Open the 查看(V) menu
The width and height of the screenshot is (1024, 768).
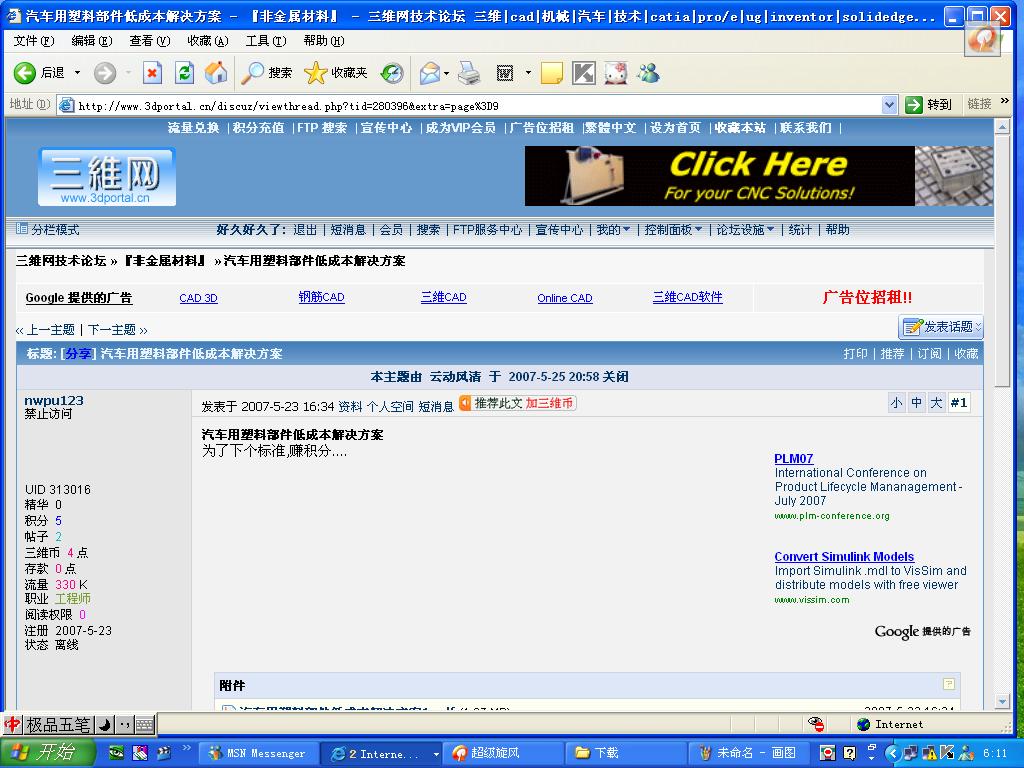[150, 41]
